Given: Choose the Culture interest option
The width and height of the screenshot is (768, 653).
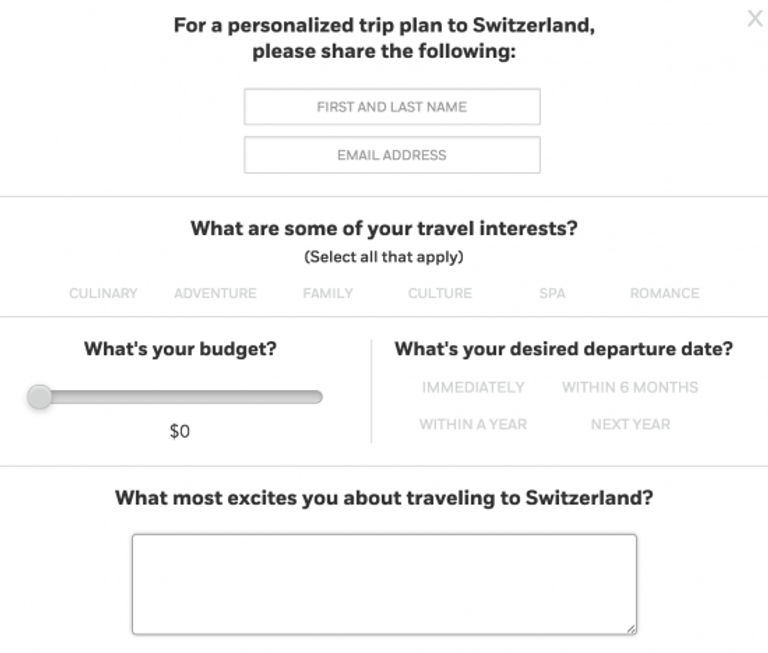Looking at the screenshot, I should point(440,293).
